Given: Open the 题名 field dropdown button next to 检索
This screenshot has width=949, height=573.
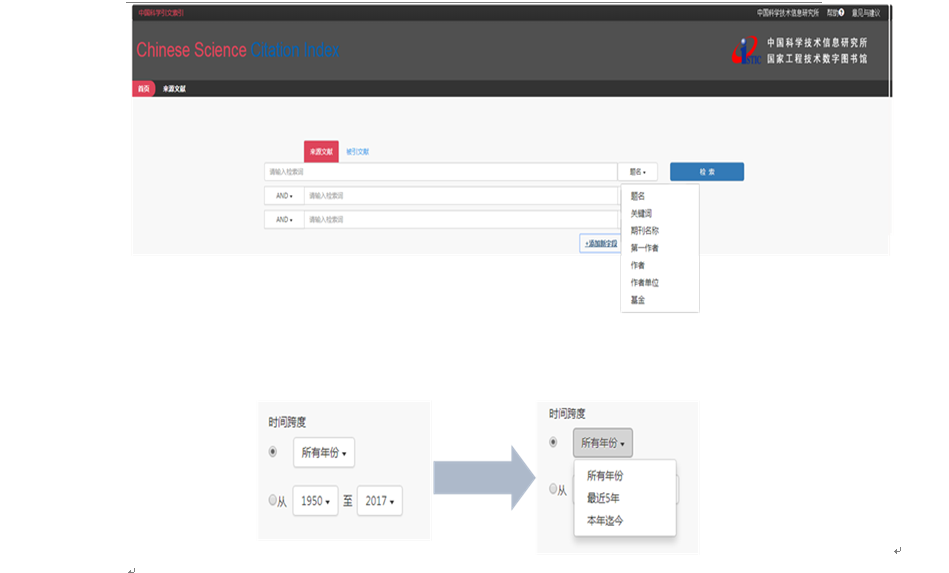Looking at the screenshot, I should click(x=637, y=172).
